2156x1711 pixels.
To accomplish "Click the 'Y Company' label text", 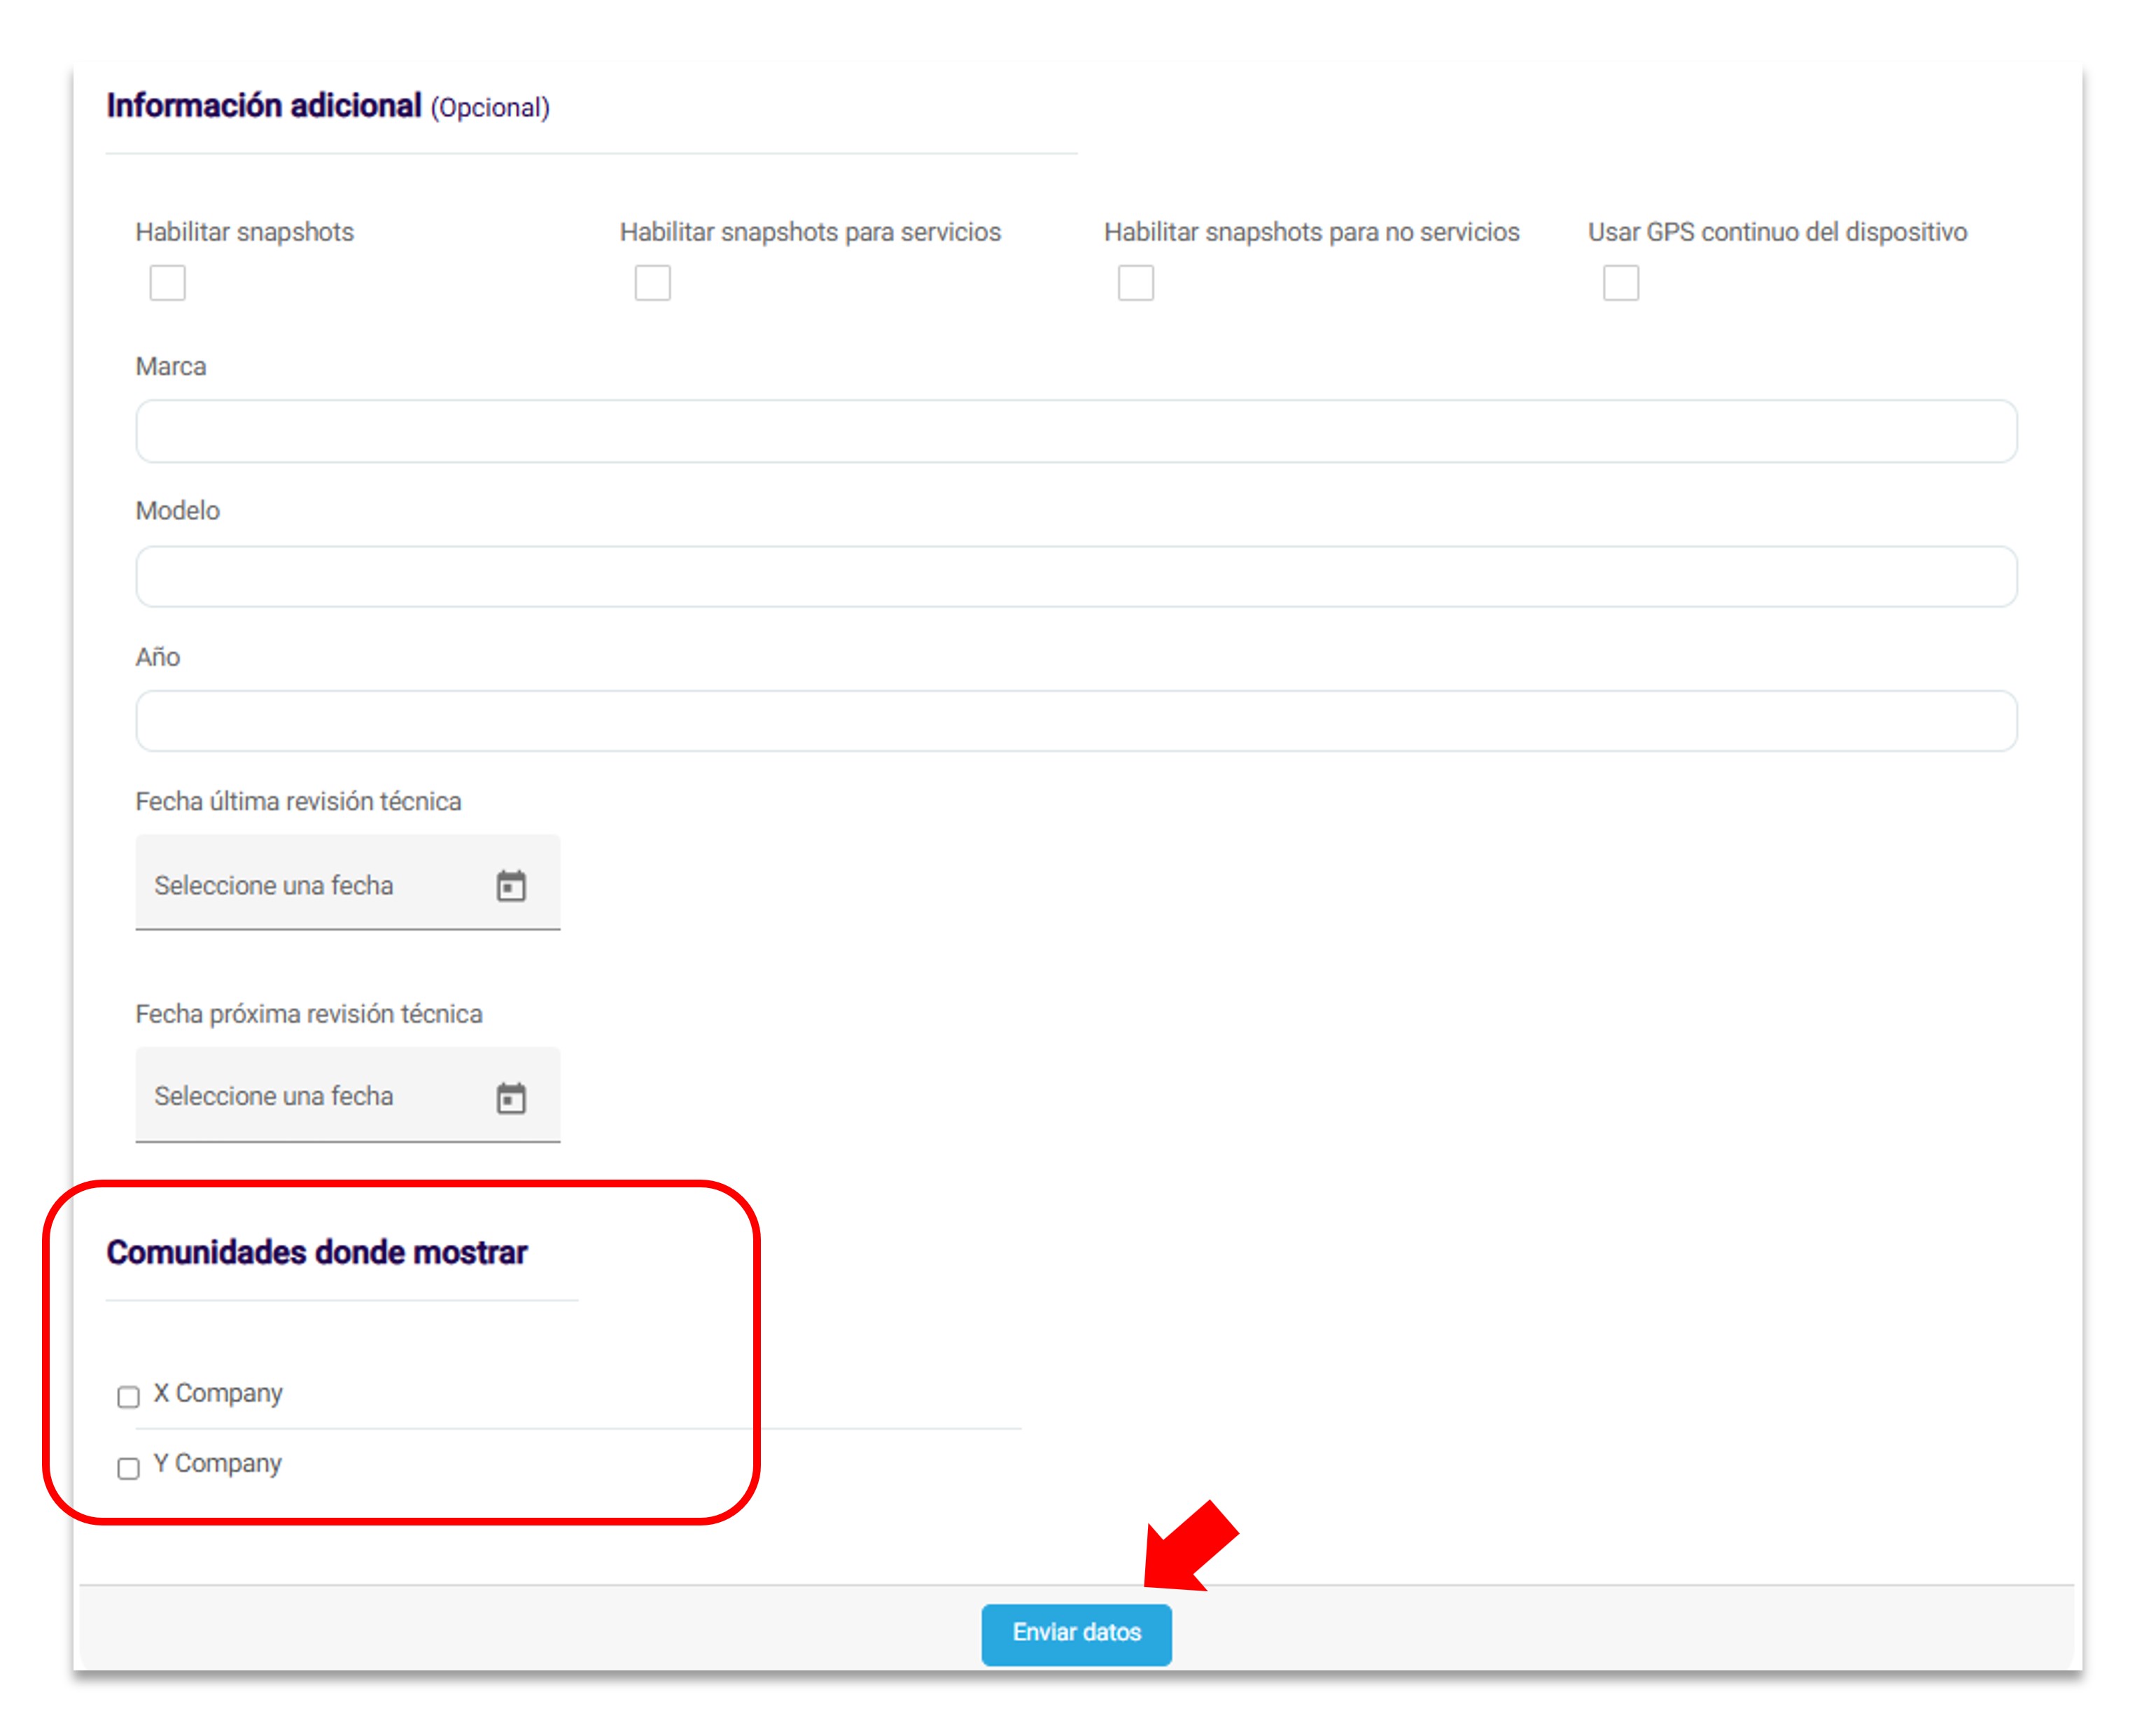I will tap(218, 1463).
